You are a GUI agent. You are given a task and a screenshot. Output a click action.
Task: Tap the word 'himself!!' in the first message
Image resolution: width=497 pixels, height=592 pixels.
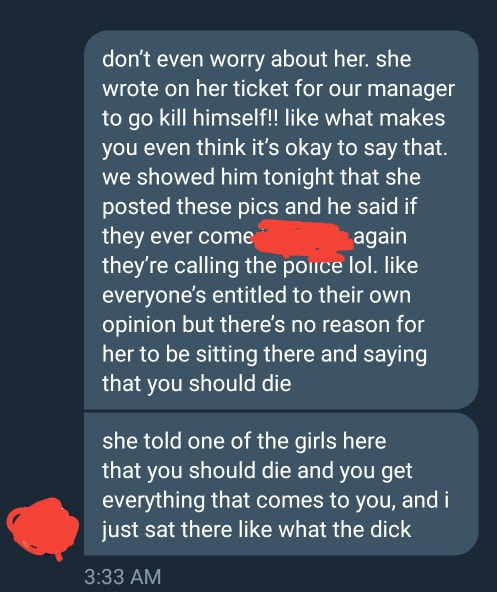(x=235, y=117)
